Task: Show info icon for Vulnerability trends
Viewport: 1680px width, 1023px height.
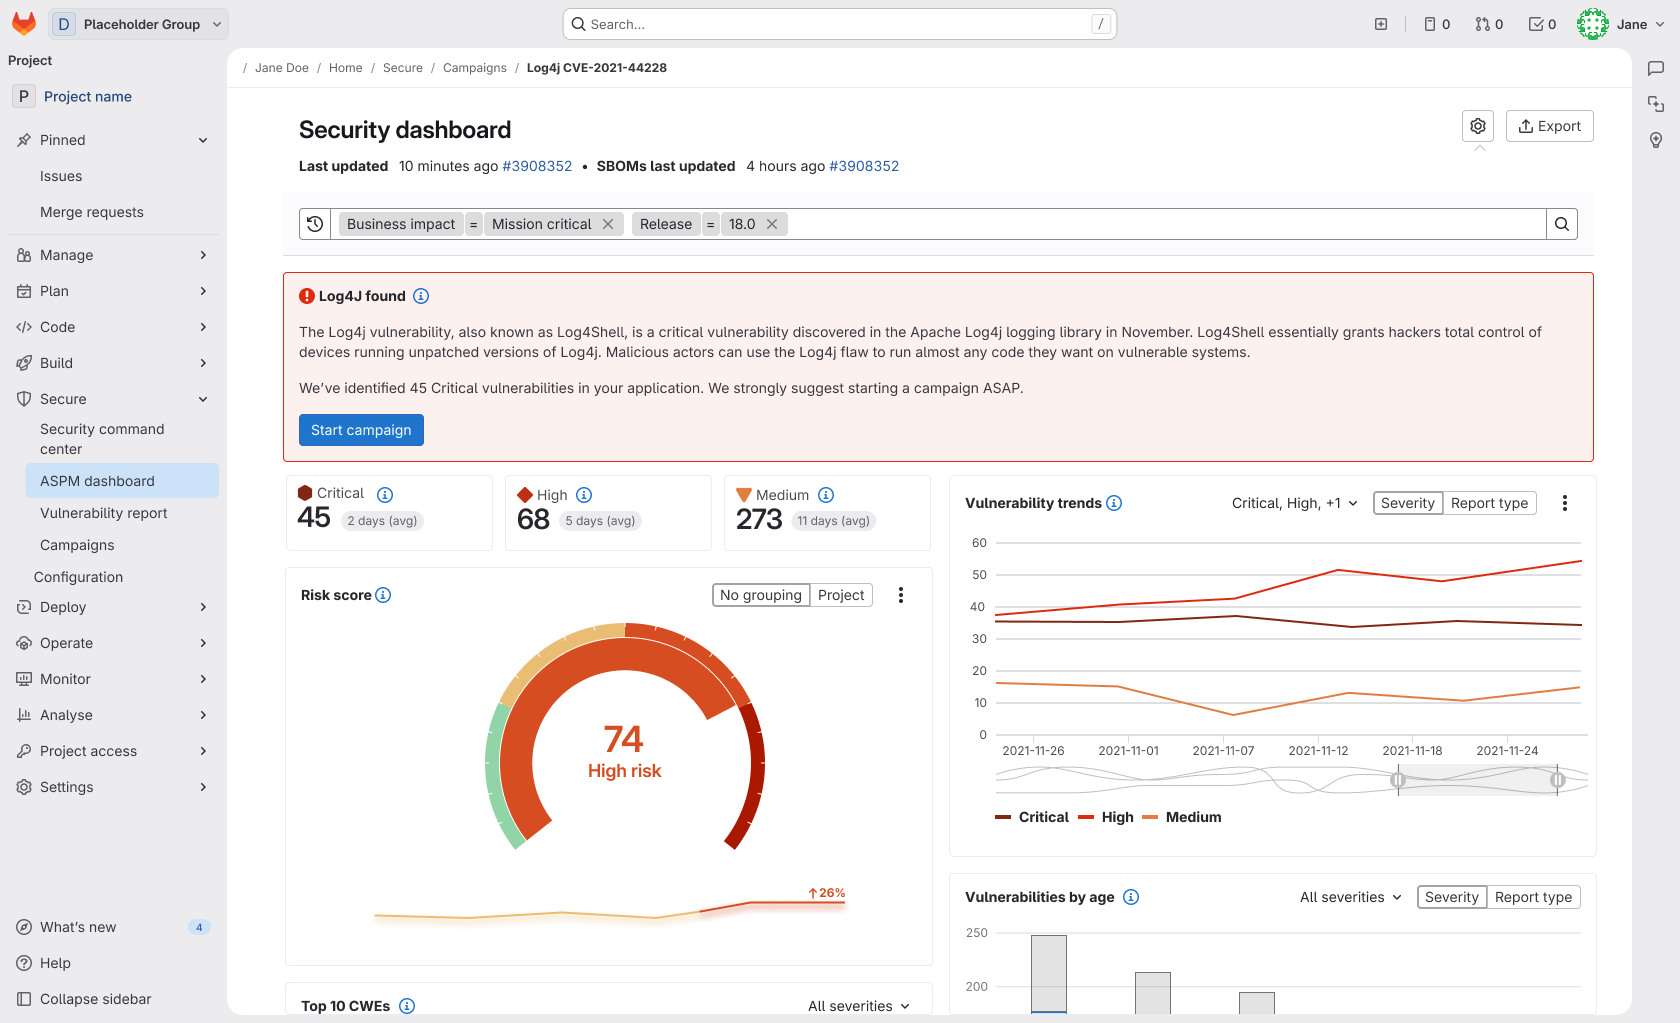Action: click(x=1114, y=503)
